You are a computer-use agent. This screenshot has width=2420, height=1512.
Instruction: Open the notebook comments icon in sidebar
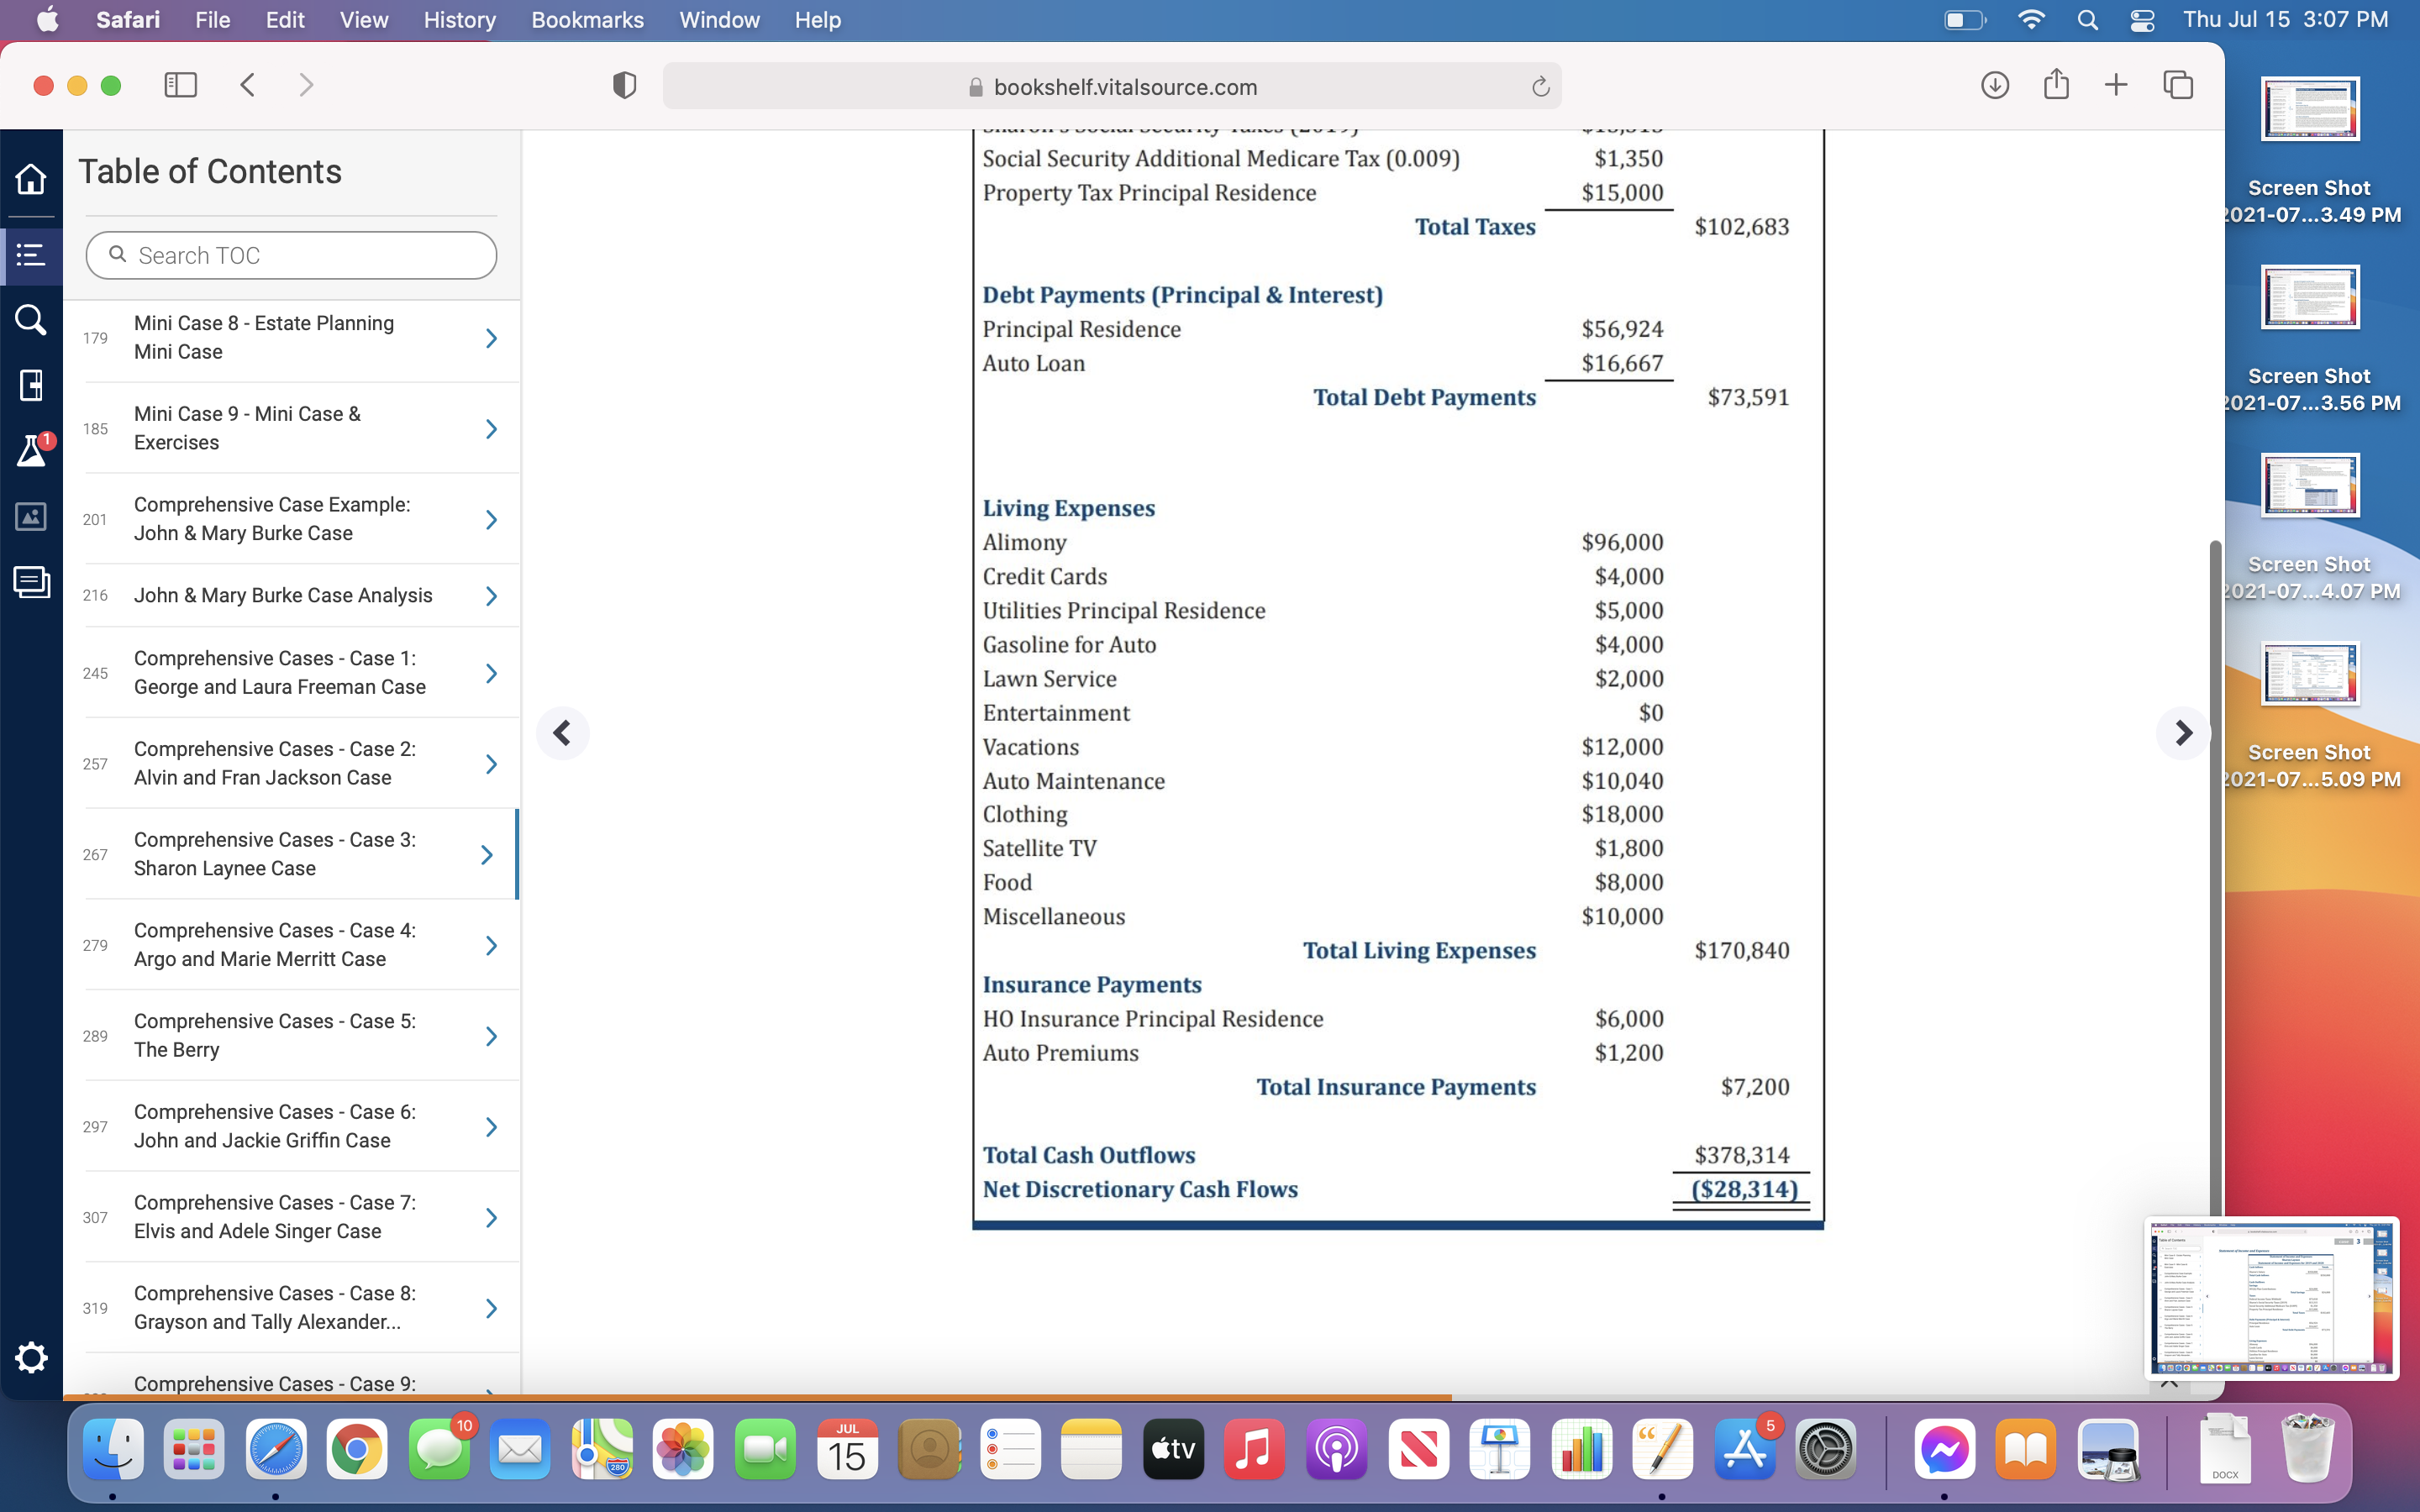pos(31,582)
